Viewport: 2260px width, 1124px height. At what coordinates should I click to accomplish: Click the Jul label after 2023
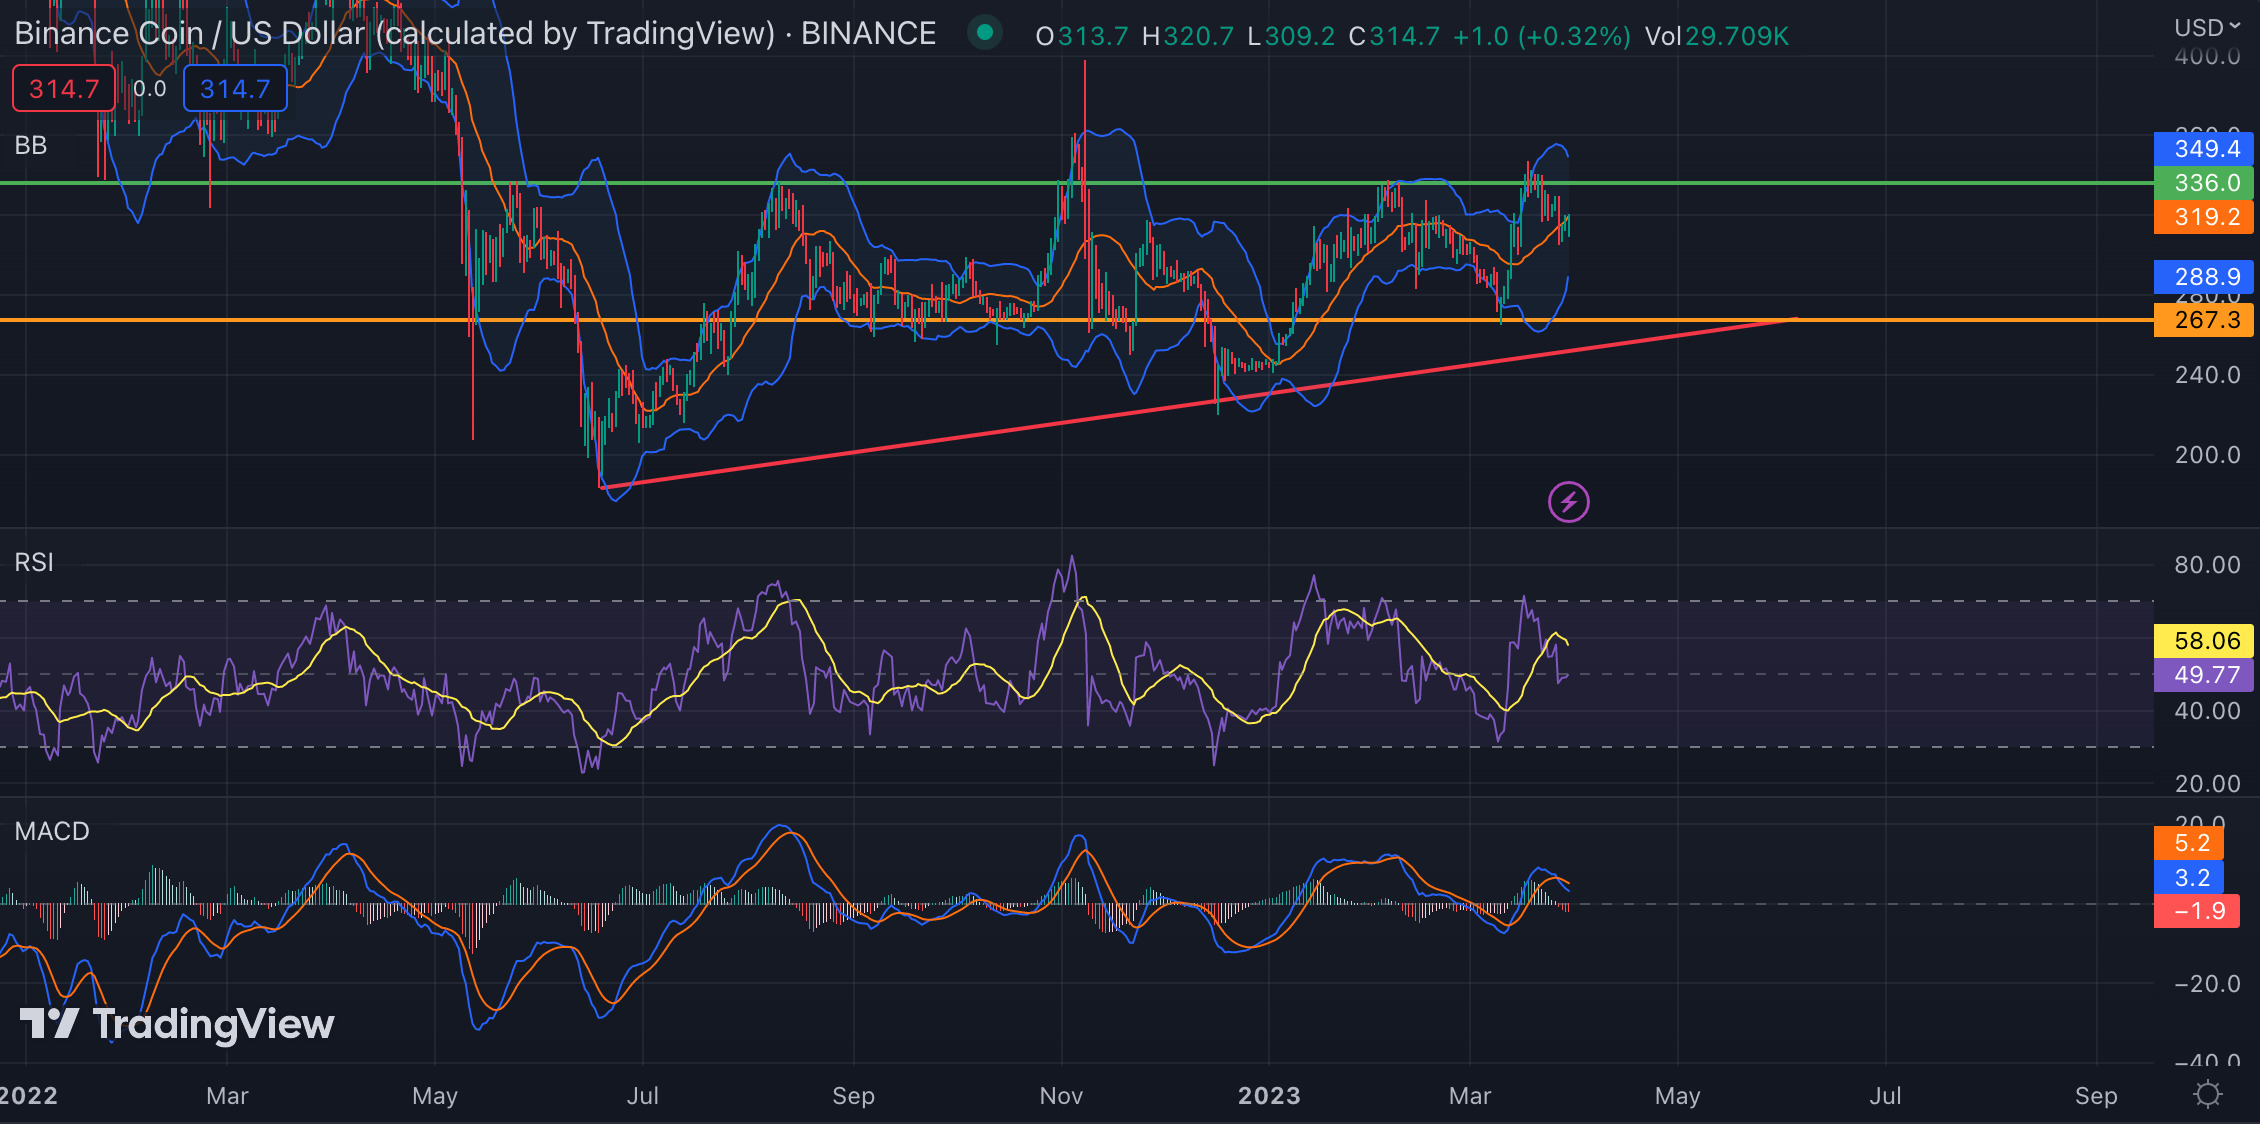tap(1885, 1096)
